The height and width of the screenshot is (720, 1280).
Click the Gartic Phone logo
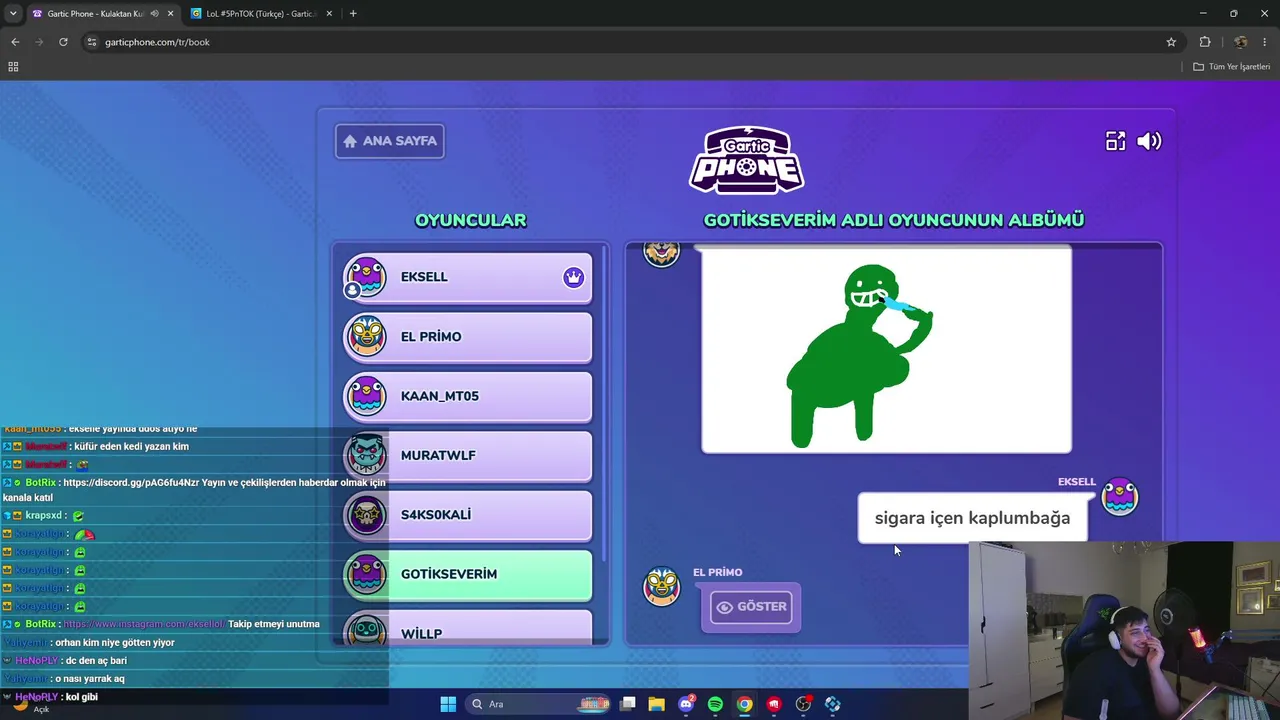[746, 159]
